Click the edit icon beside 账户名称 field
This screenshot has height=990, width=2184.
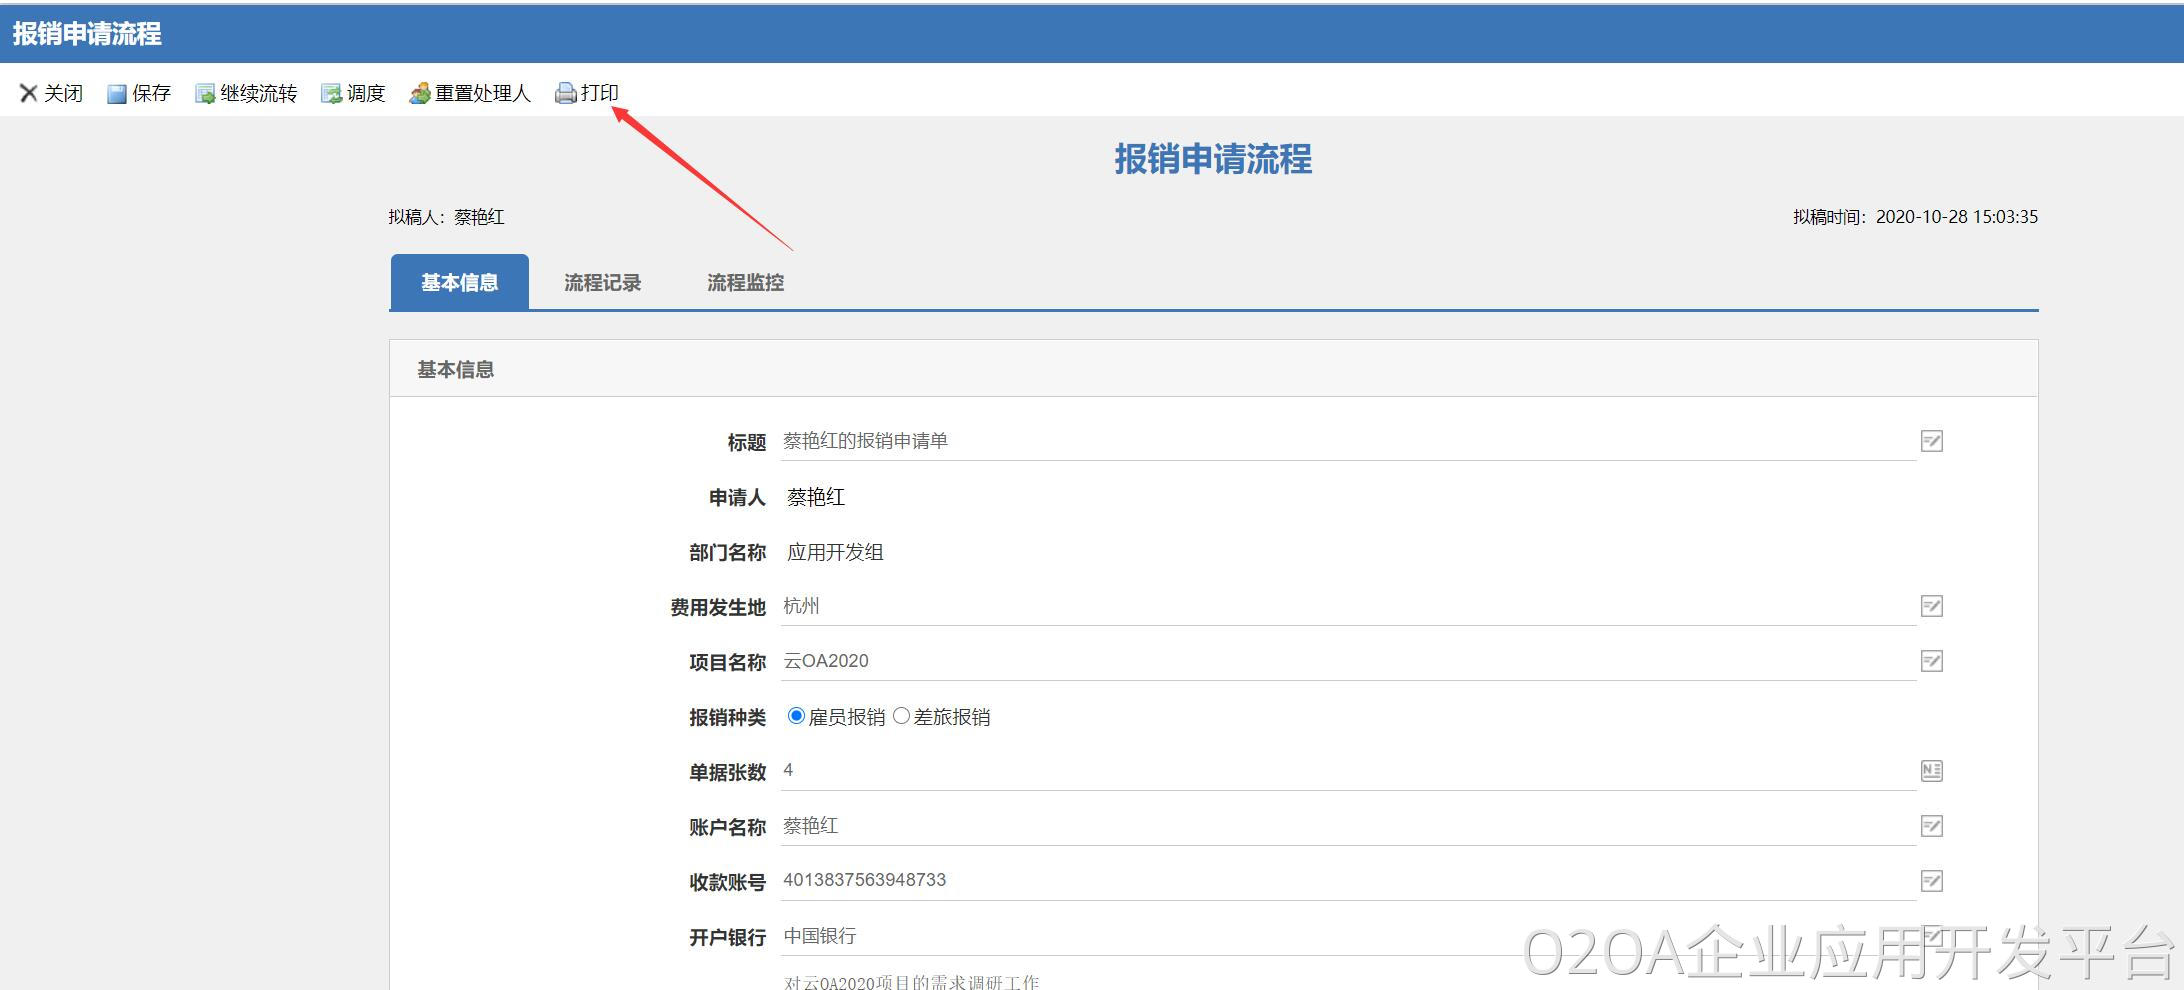(x=1931, y=826)
